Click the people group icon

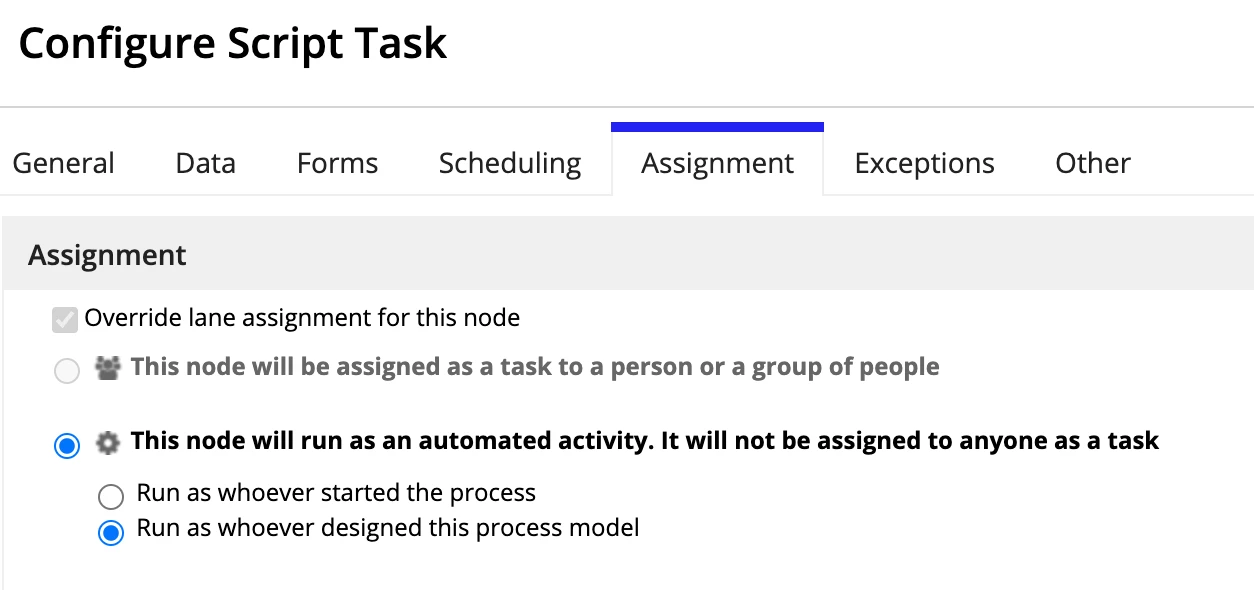106,368
